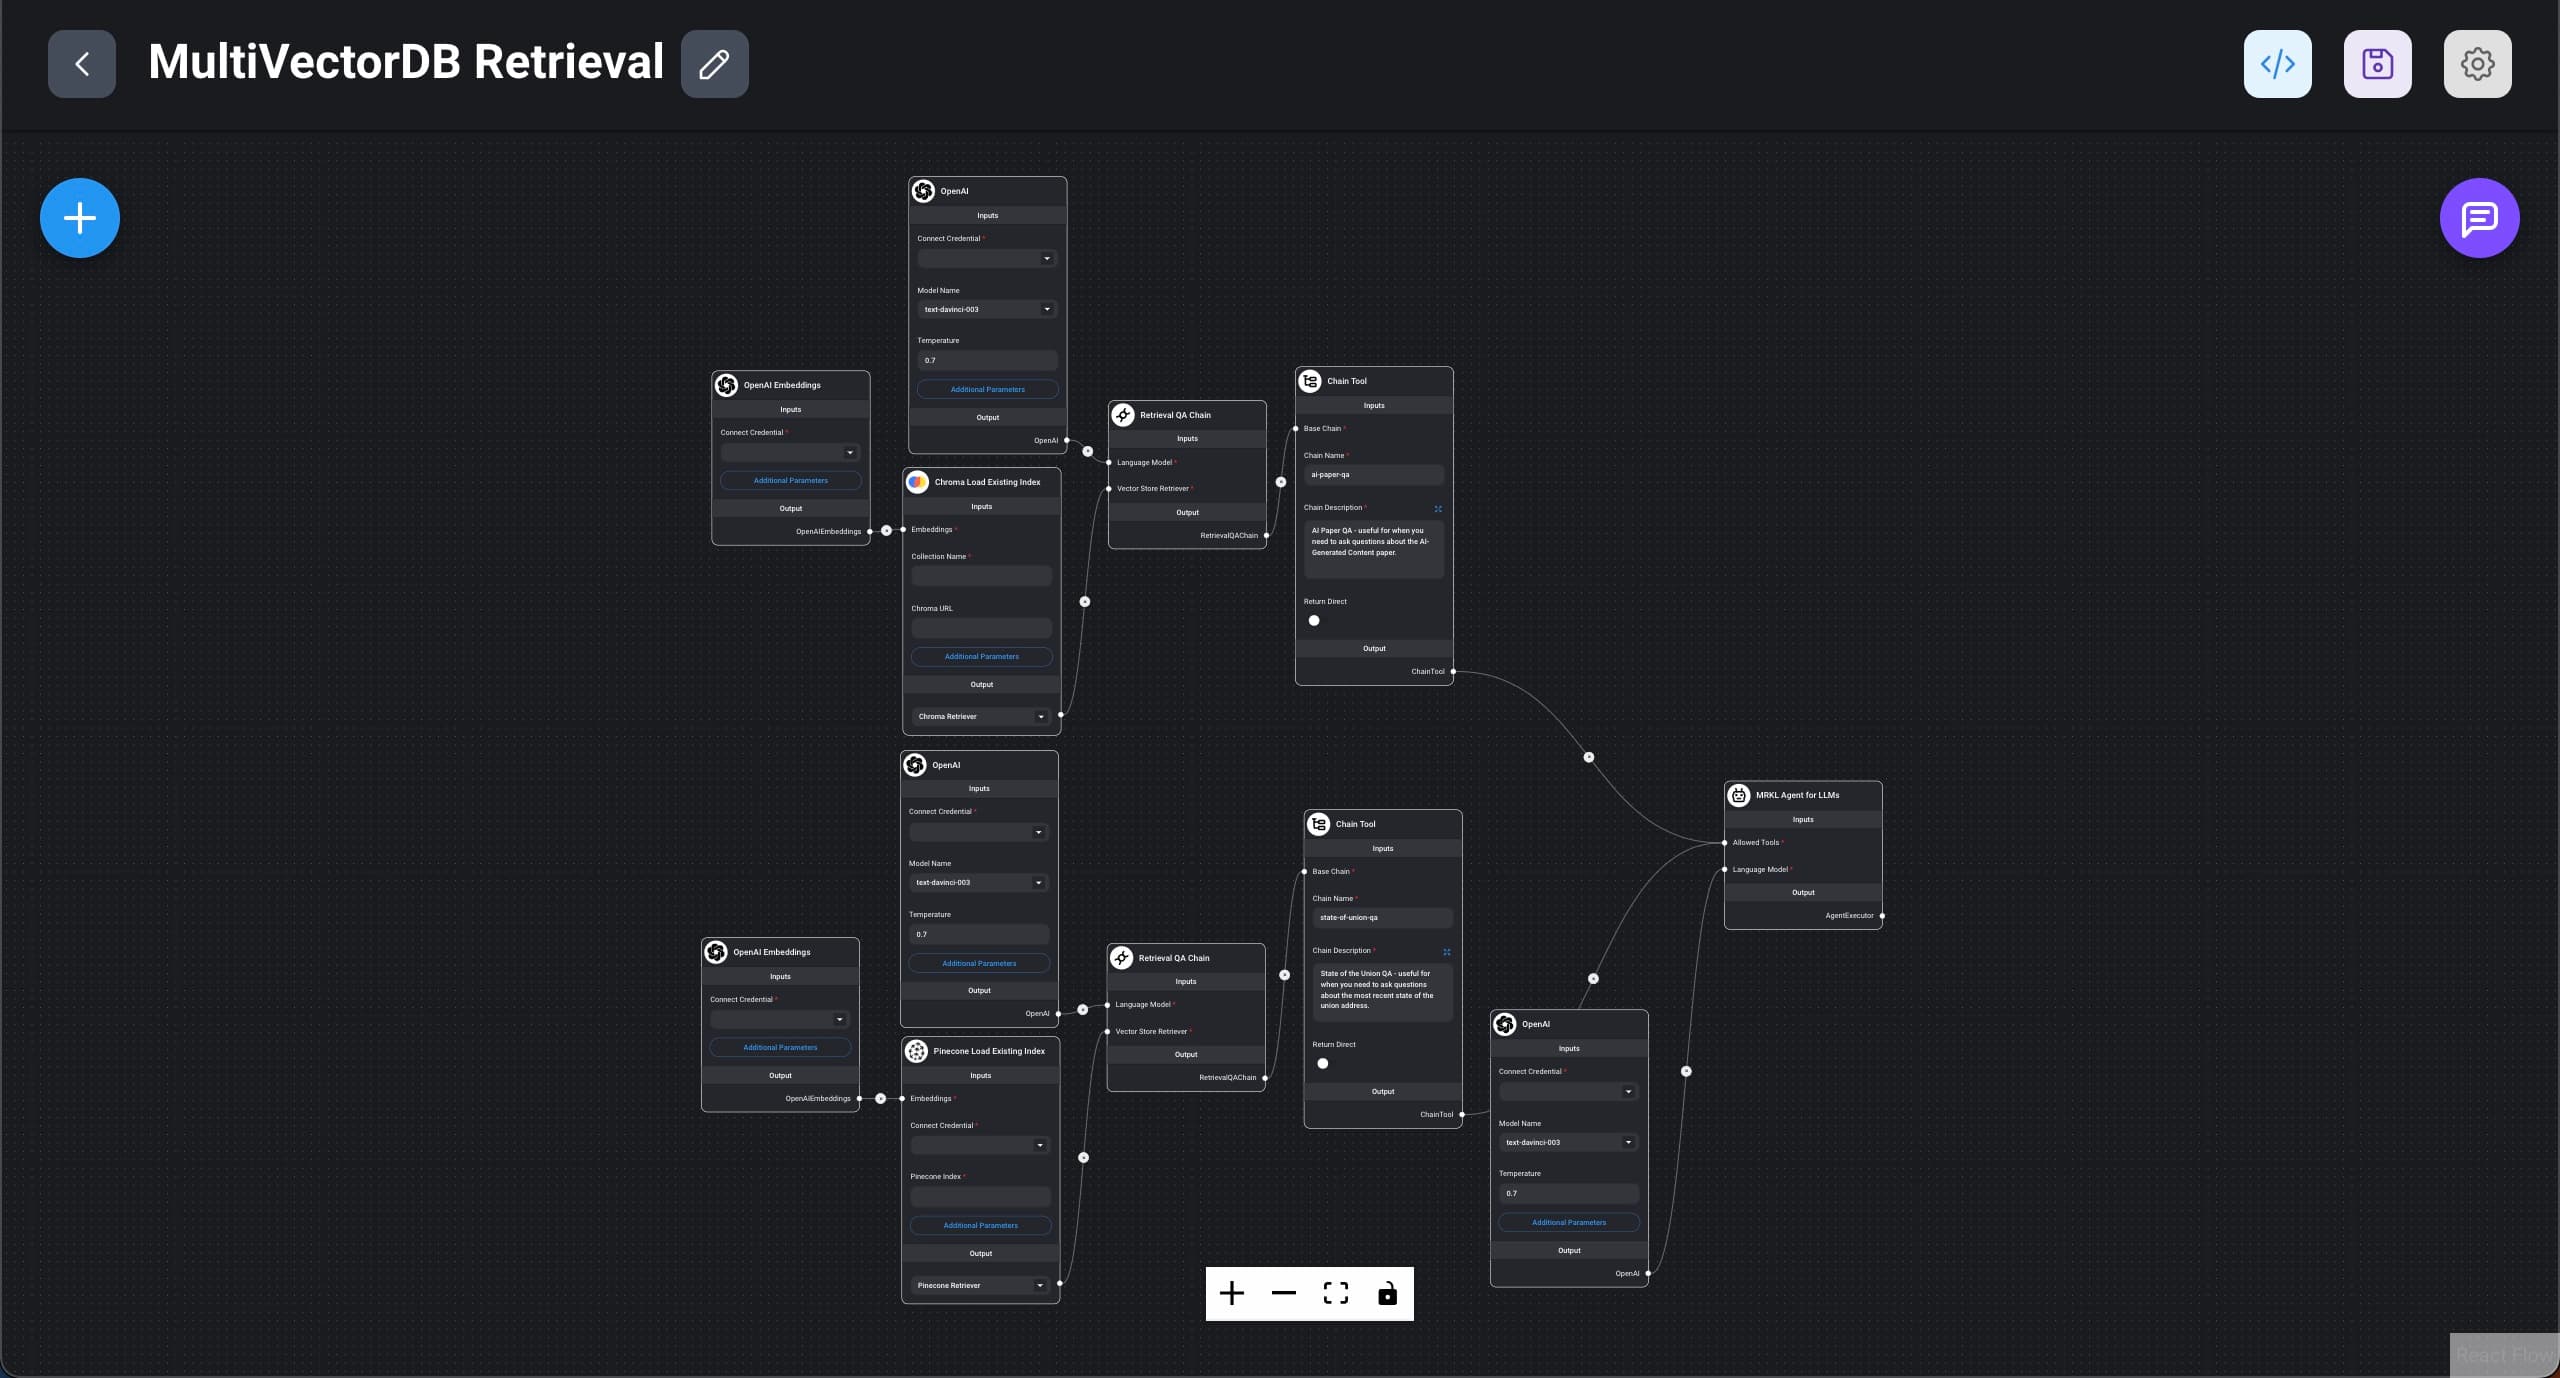This screenshot has width=2560, height=1378.
Task: Go back using the left arrow button
Action: pyautogui.click(x=82, y=64)
